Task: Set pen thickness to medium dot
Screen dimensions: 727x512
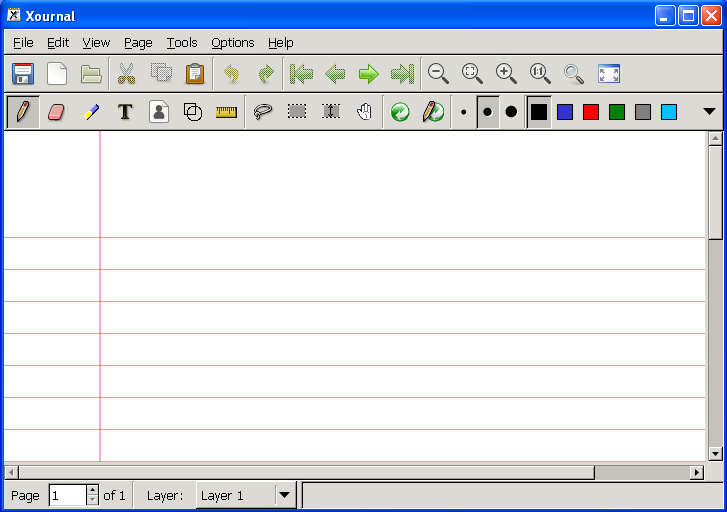Action: pyautogui.click(x=487, y=112)
